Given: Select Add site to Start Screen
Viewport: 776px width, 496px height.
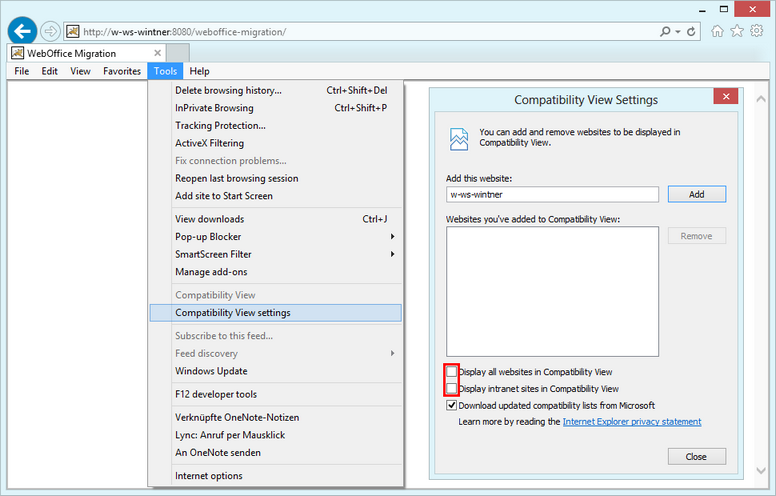Looking at the screenshot, I should click(x=276, y=196).
